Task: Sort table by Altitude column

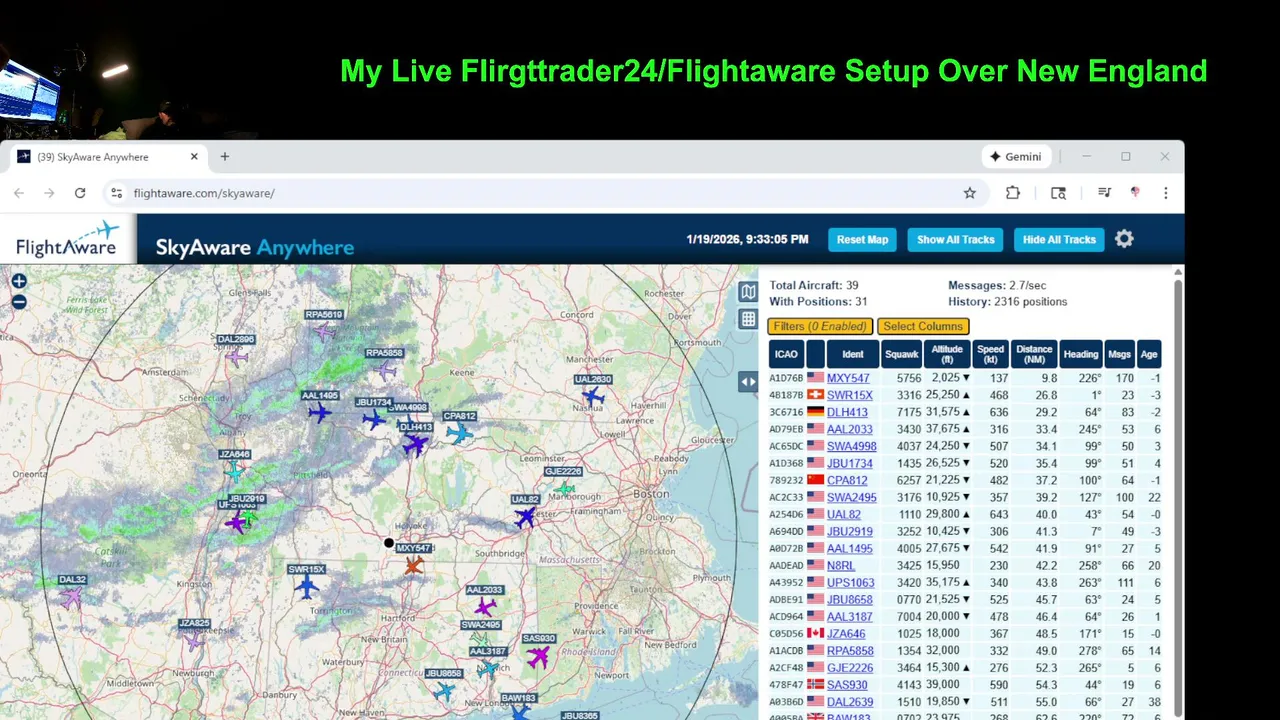Action: (x=947, y=354)
